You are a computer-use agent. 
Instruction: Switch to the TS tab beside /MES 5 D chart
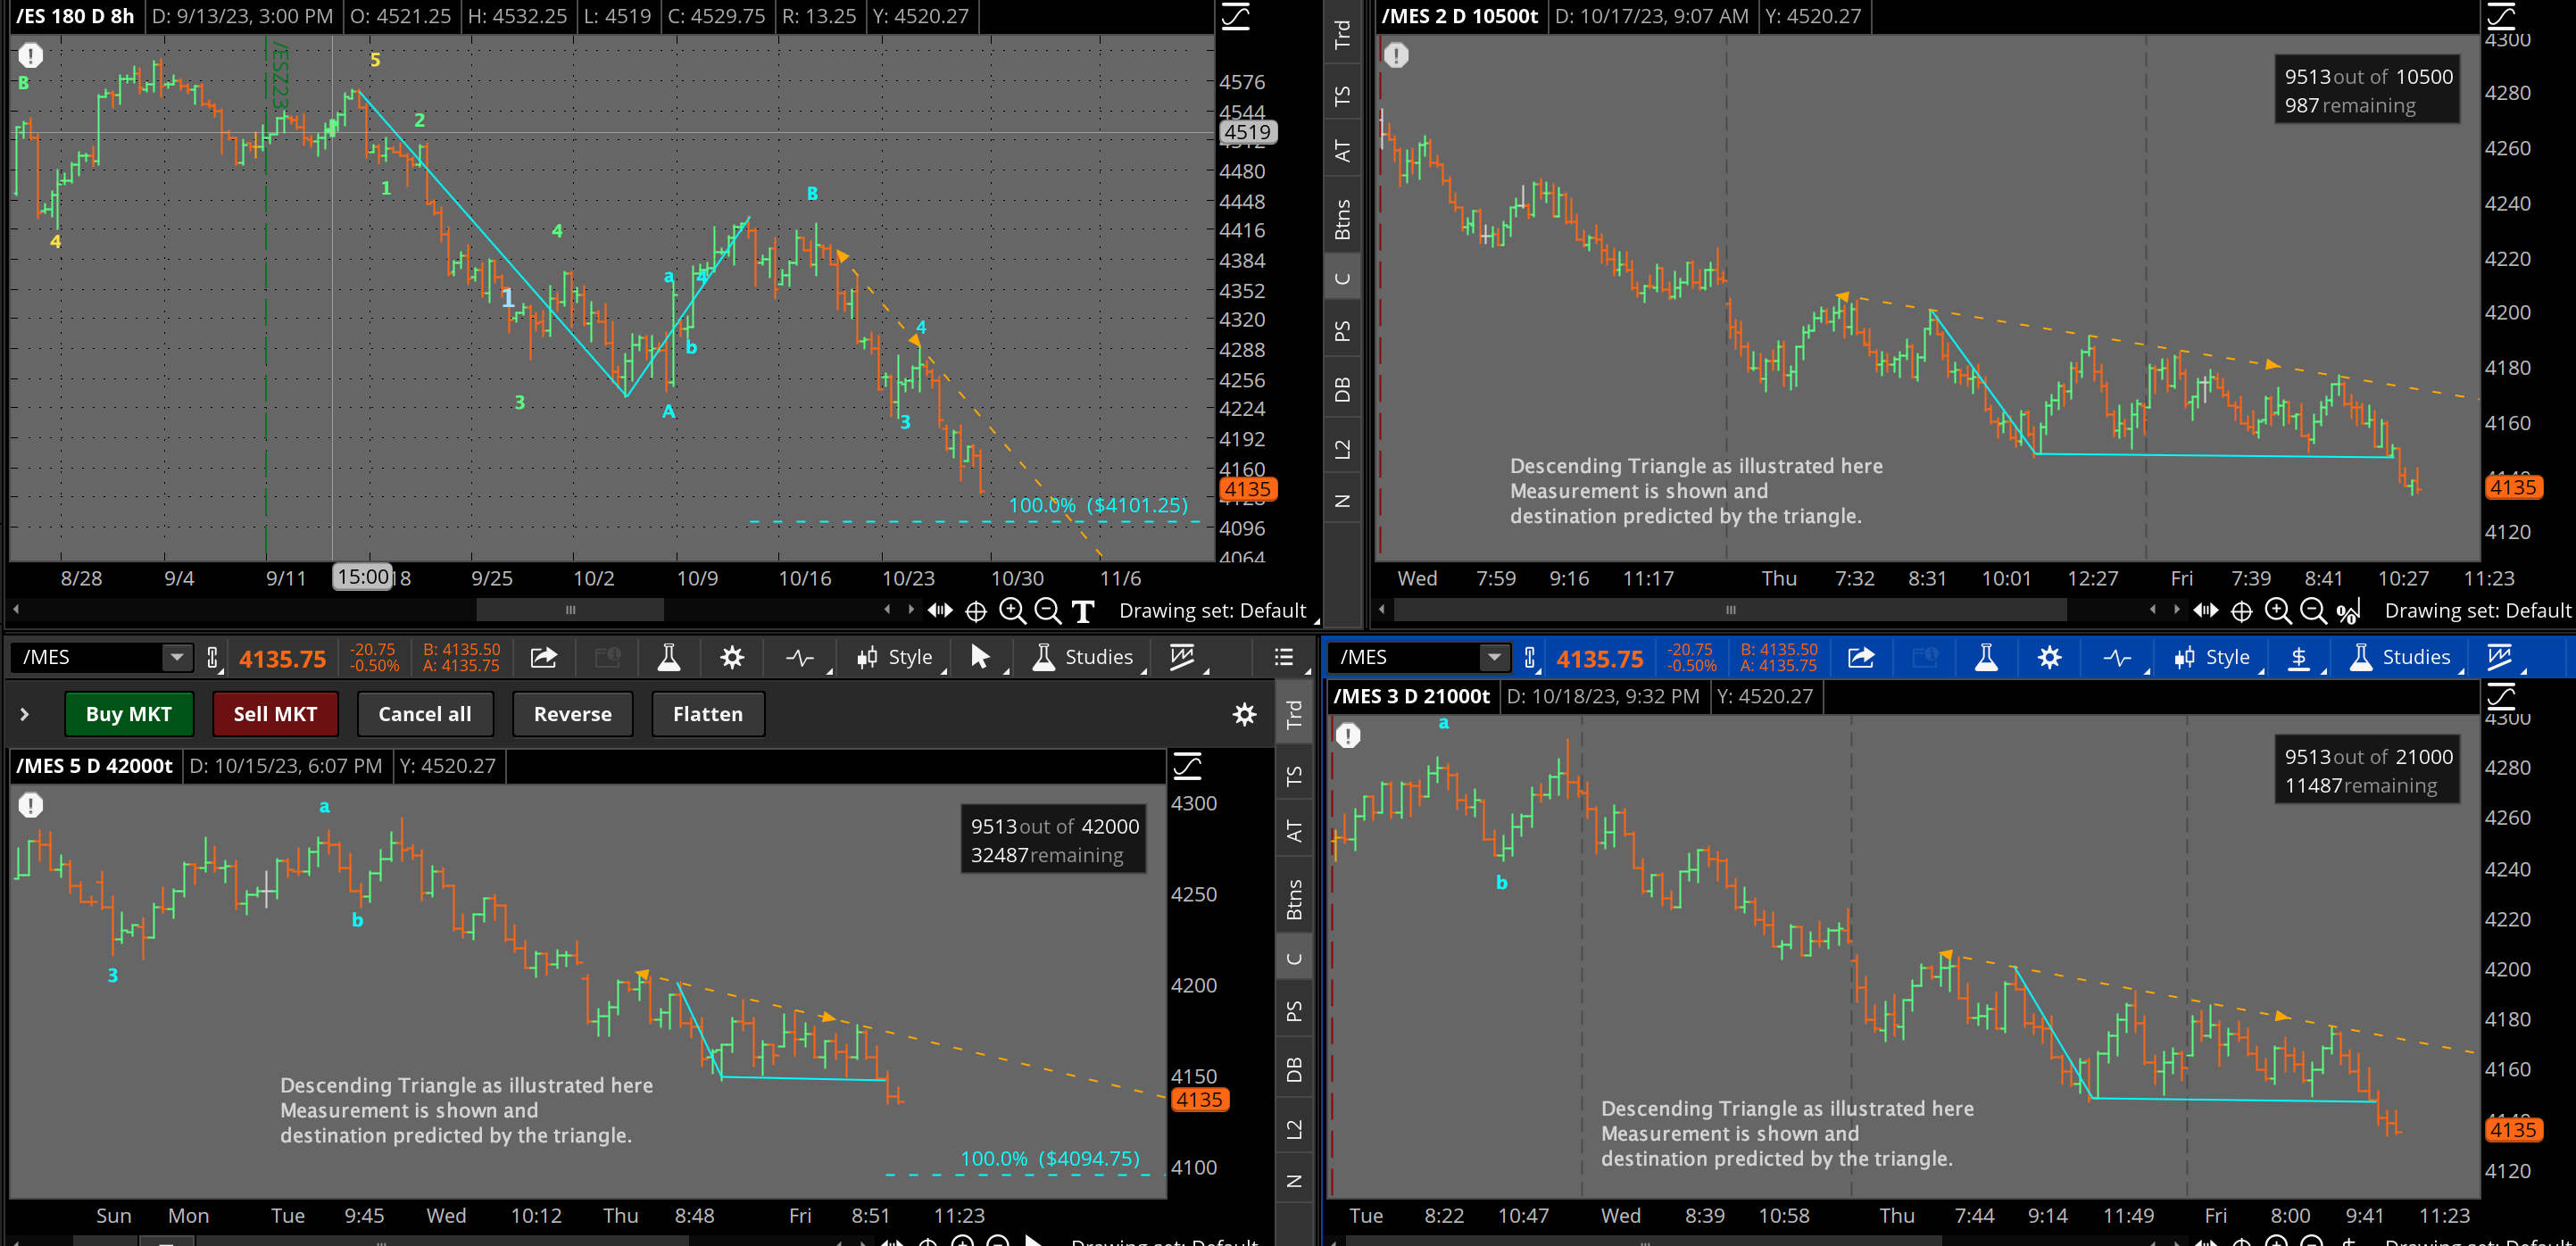pyautogui.click(x=1294, y=776)
